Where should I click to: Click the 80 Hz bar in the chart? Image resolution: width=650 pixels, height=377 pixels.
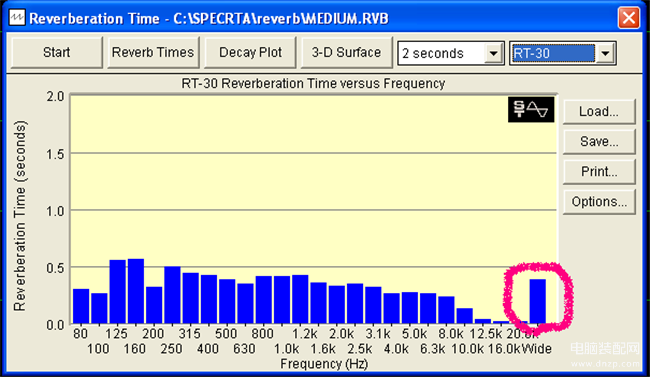tap(81, 306)
